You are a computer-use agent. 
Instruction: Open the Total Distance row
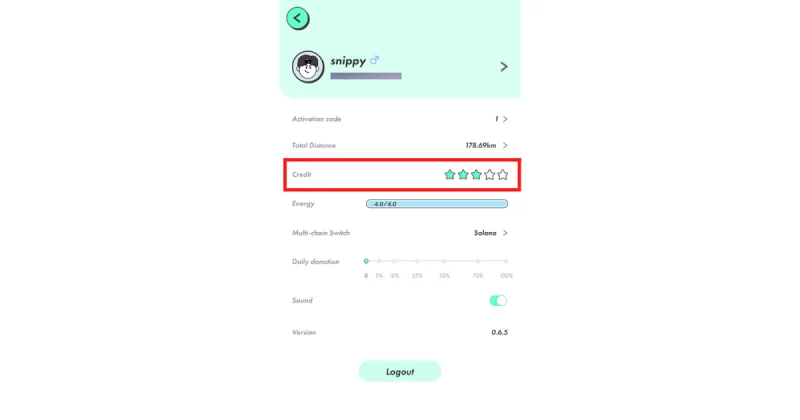(400, 145)
